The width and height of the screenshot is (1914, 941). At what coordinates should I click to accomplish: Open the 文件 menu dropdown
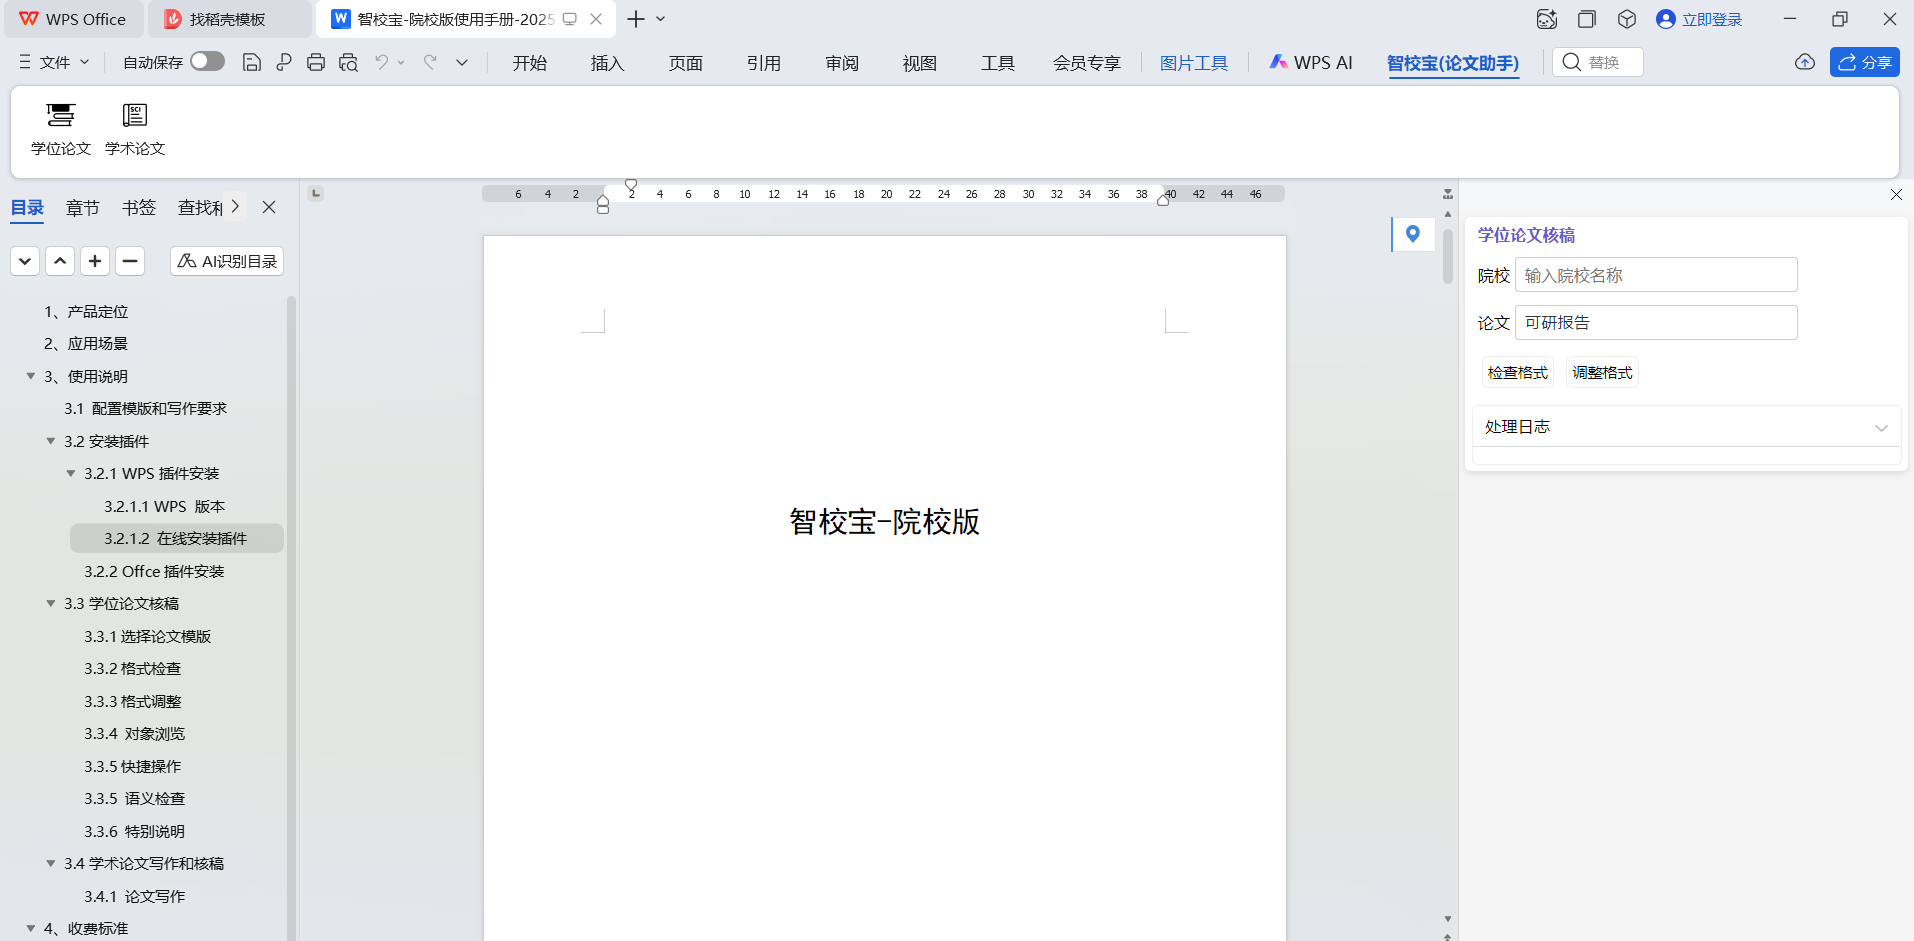pos(55,62)
